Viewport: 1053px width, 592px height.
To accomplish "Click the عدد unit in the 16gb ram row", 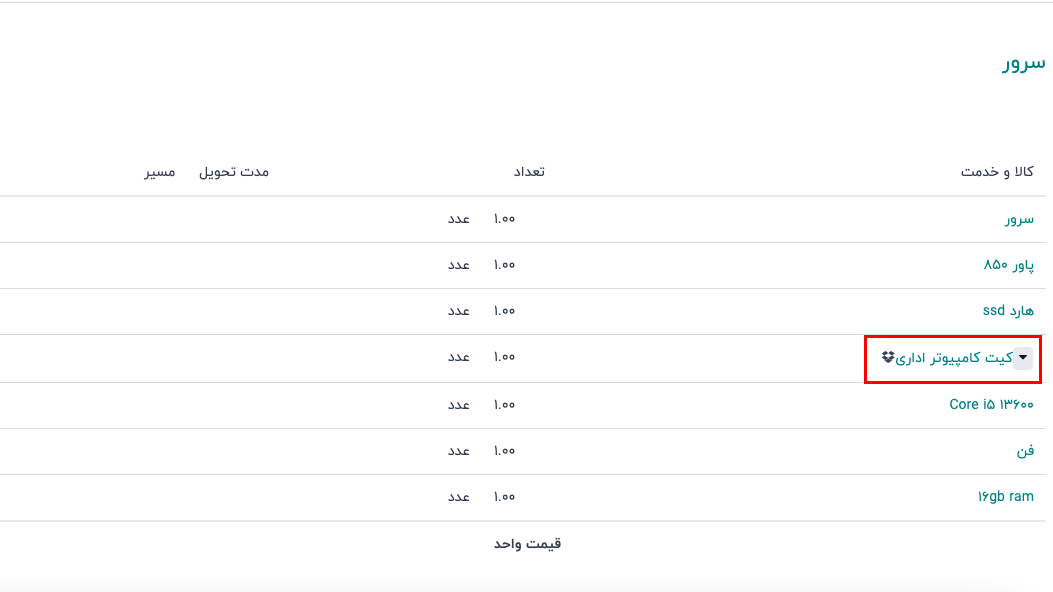I will pyautogui.click(x=458, y=497).
